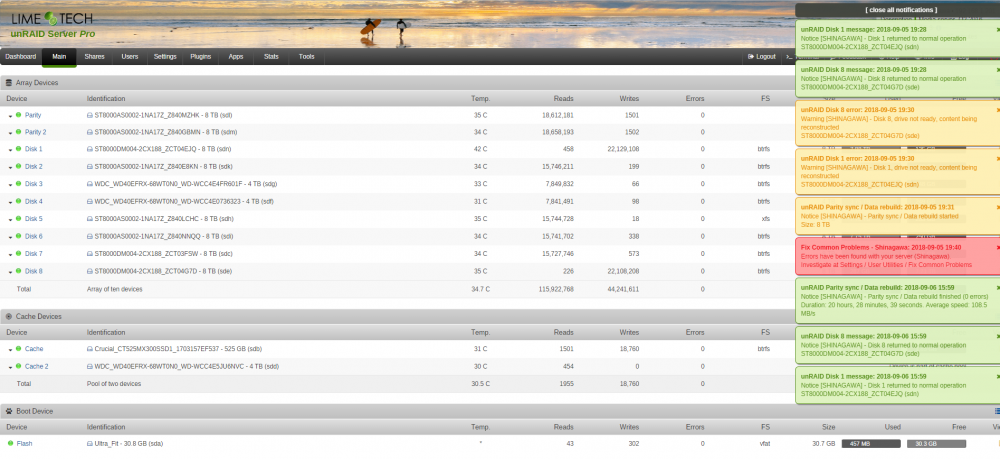The height and width of the screenshot is (459, 1000).
Task: Click the Cache Devices section icon
Action: [9, 316]
